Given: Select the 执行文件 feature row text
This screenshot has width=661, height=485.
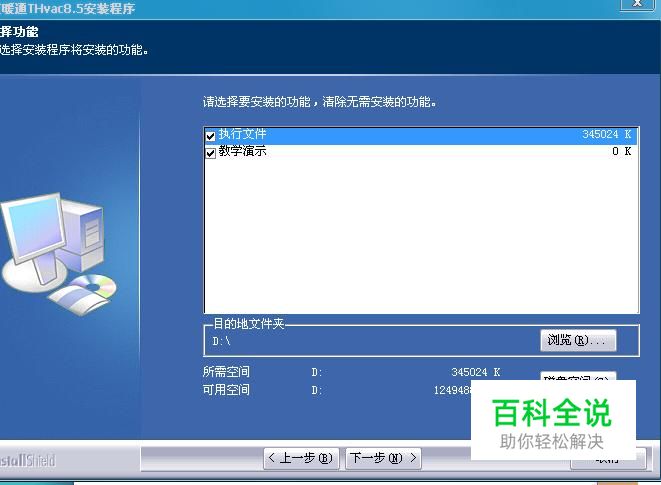Looking at the screenshot, I should (242, 134).
